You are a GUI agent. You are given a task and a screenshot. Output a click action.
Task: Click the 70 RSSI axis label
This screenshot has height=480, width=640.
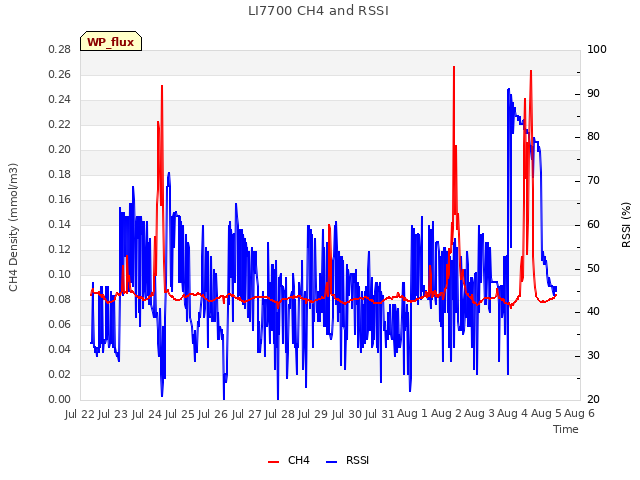(x=593, y=180)
